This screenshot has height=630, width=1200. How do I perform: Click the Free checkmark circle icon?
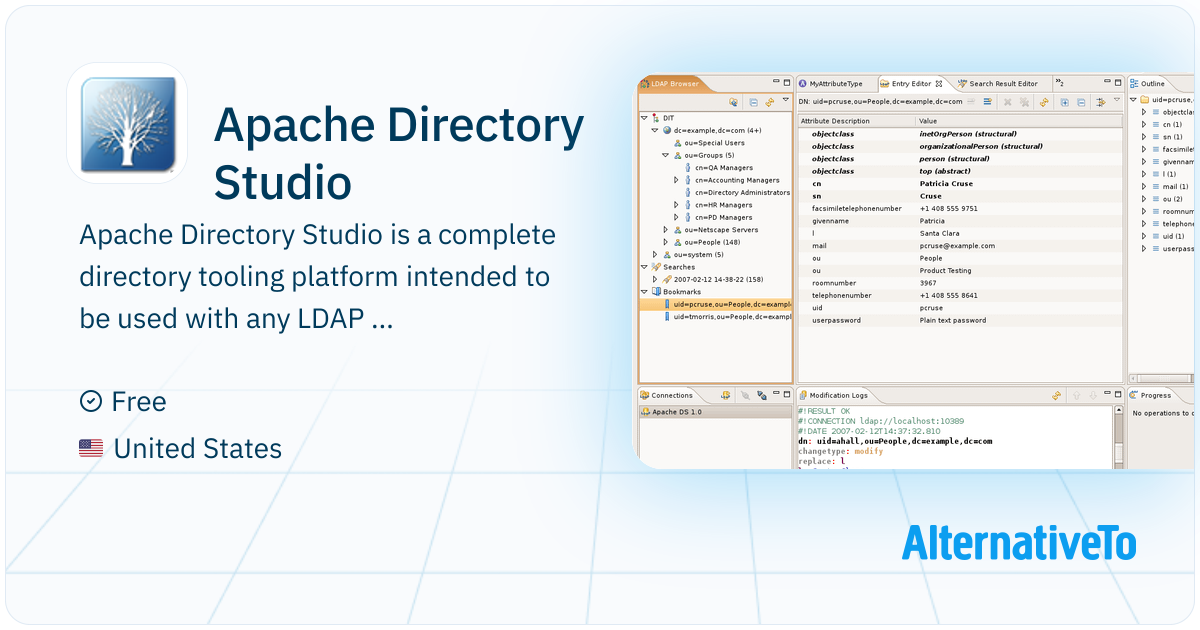pyautogui.click(x=90, y=401)
